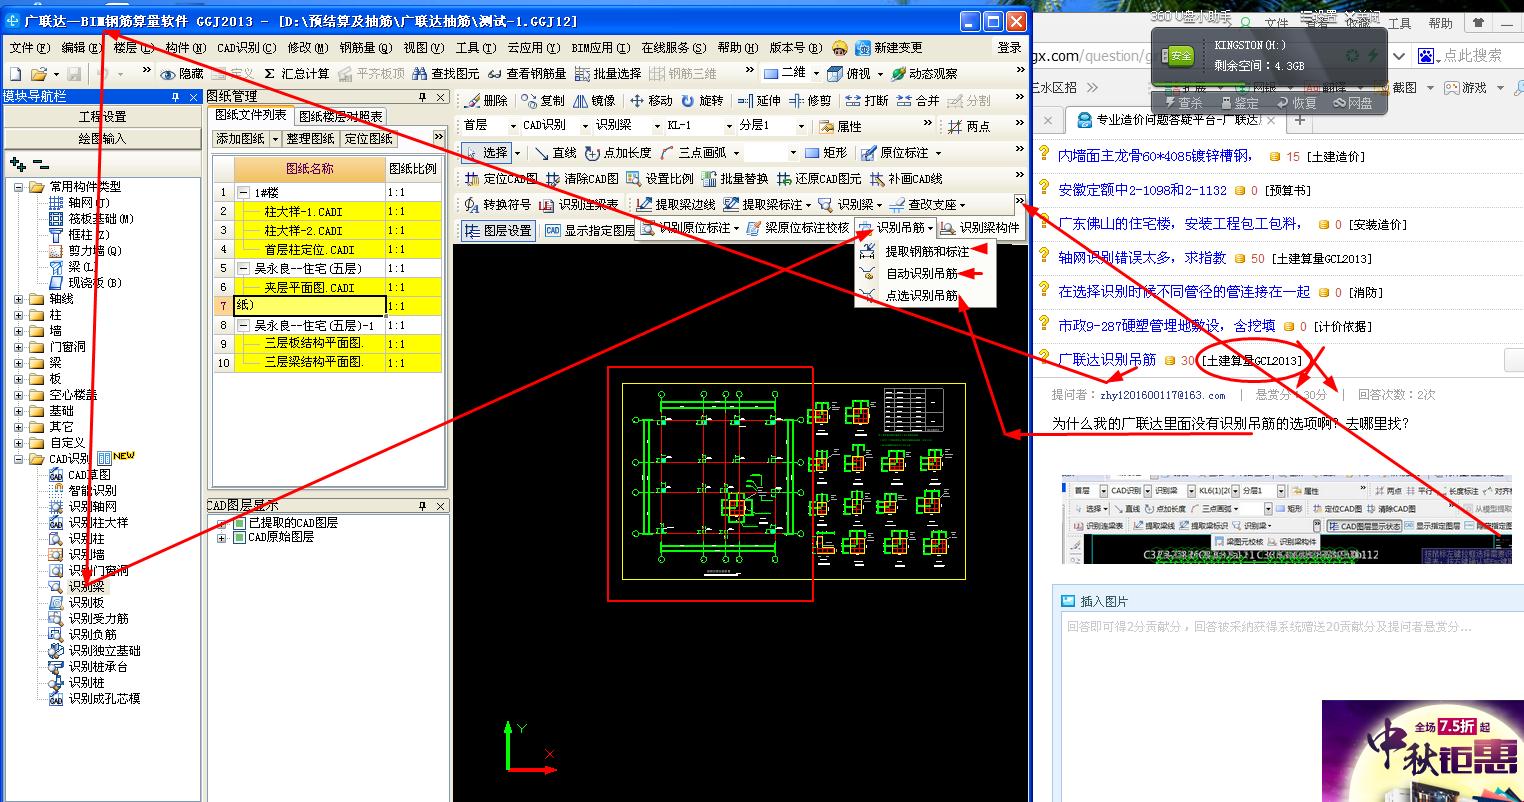Screen dimensions: 1524x802
Task: Open the CAD识别(C) menu
Action: pyautogui.click(x=246, y=47)
